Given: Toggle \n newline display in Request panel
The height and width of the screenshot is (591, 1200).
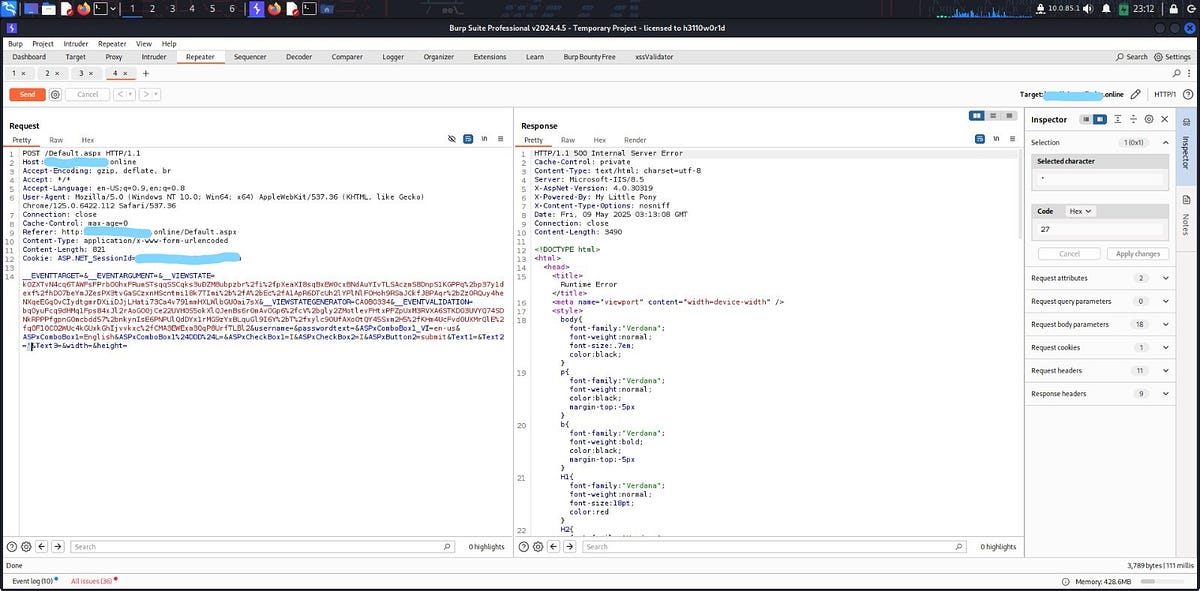Looking at the screenshot, I should click(x=484, y=140).
